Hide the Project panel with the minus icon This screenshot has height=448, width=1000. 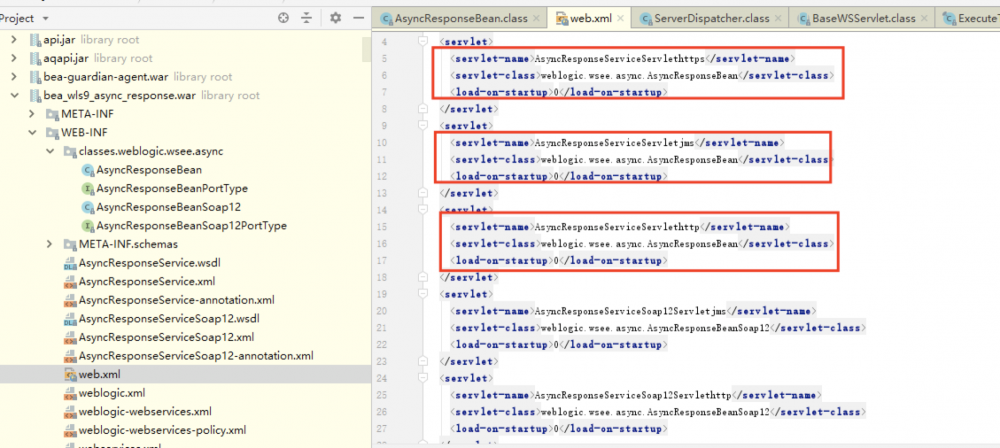(358, 19)
